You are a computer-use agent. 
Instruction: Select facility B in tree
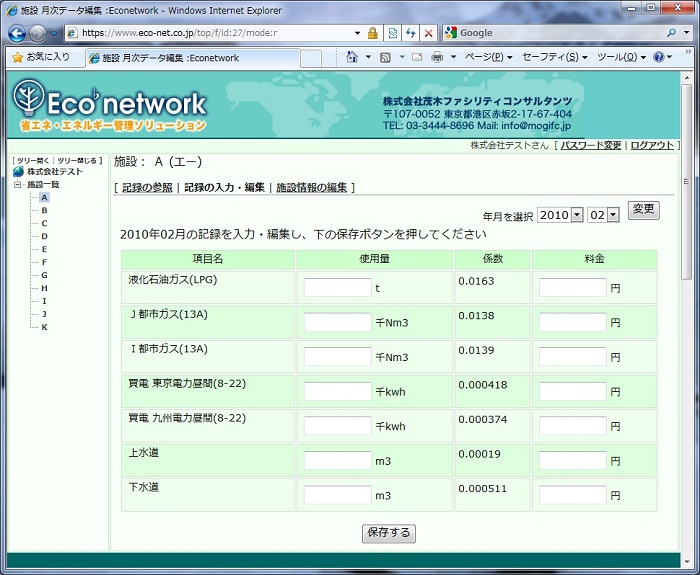coord(44,210)
